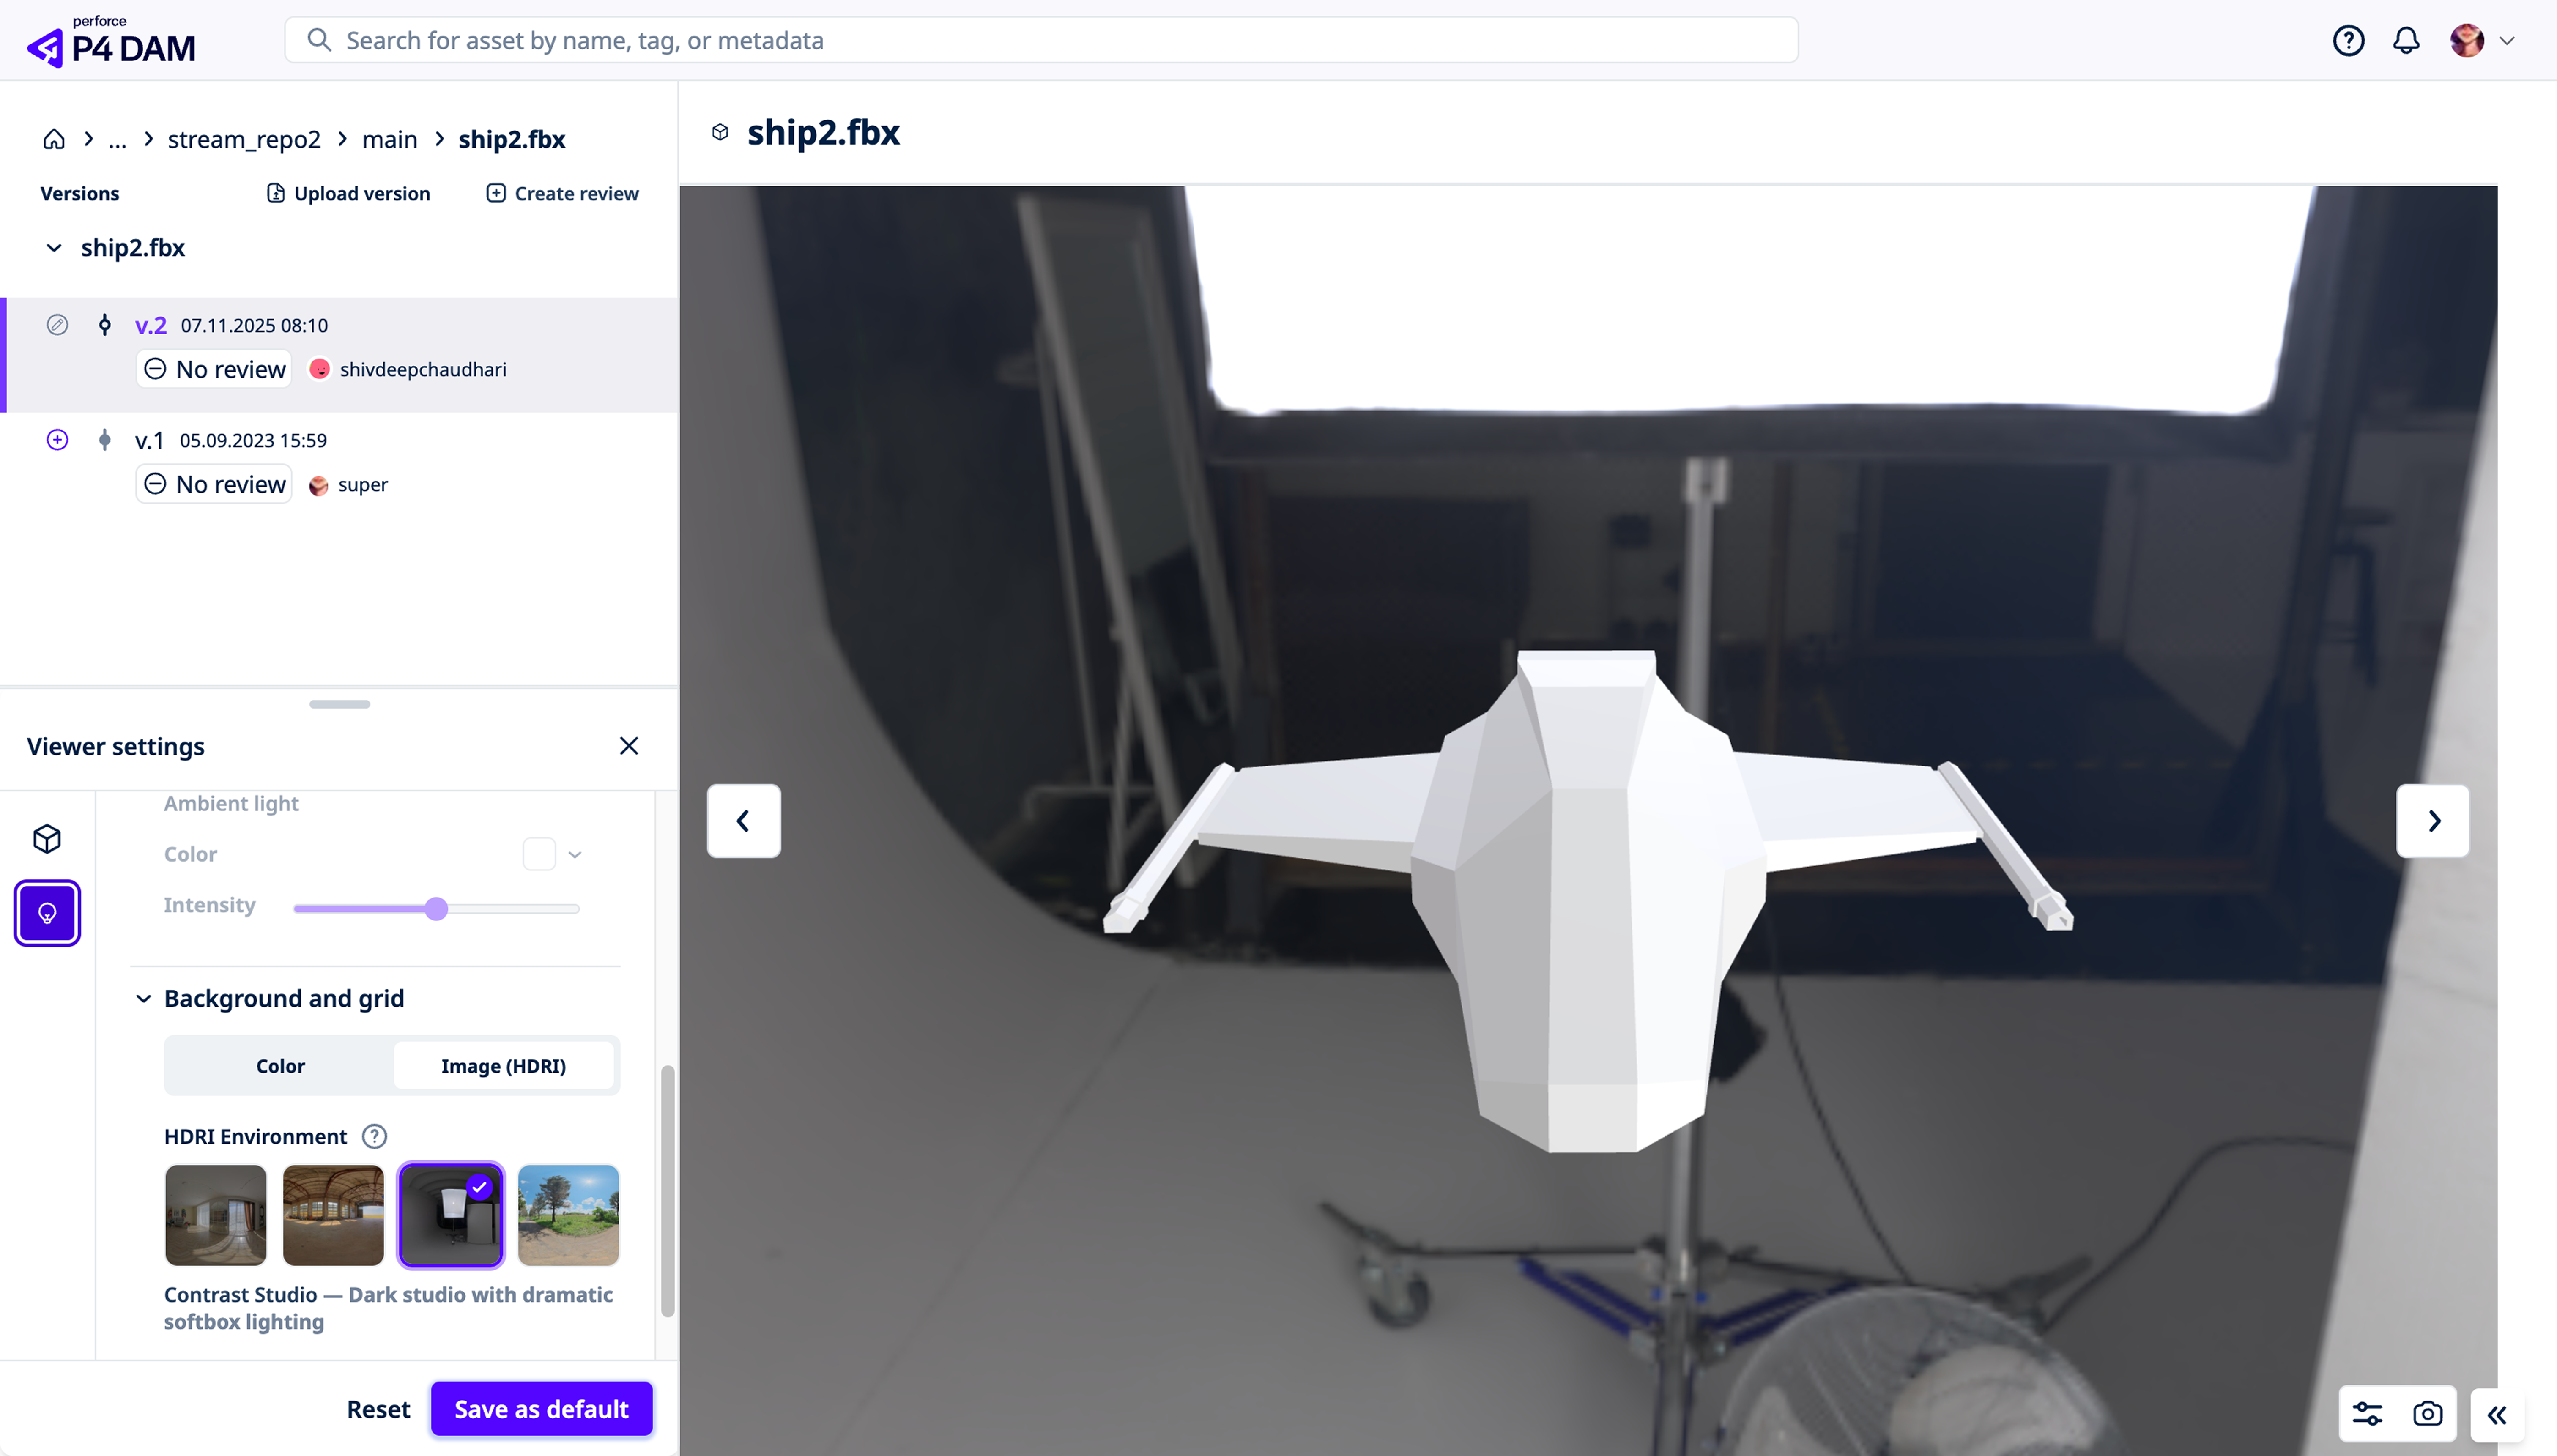
Task: Collapse the ship2.fbx versions tree
Action: click(x=54, y=248)
